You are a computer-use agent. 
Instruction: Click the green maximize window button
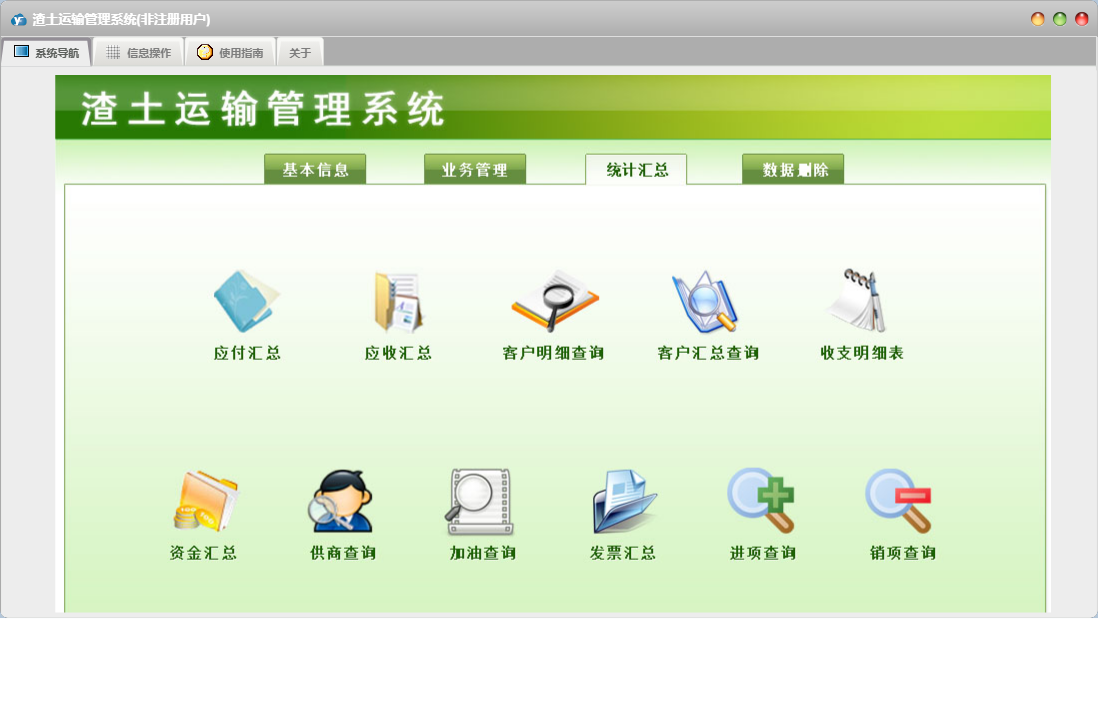click(1059, 19)
